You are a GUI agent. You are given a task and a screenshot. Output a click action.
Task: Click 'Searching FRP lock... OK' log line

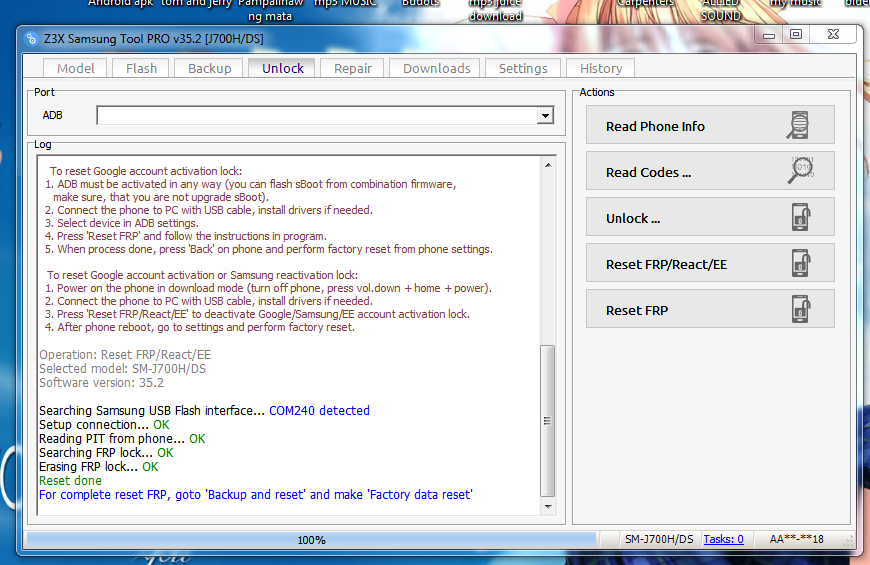(x=106, y=453)
